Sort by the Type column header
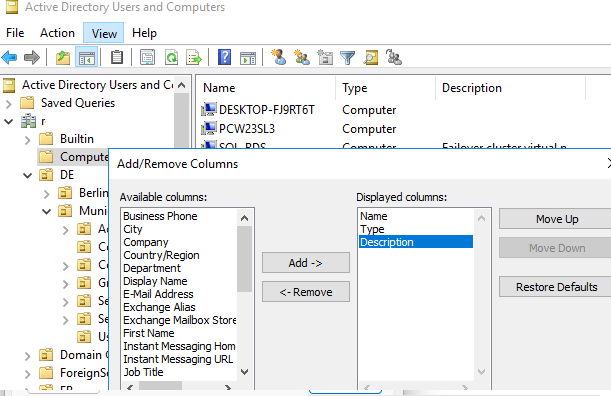 pyautogui.click(x=385, y=88)
